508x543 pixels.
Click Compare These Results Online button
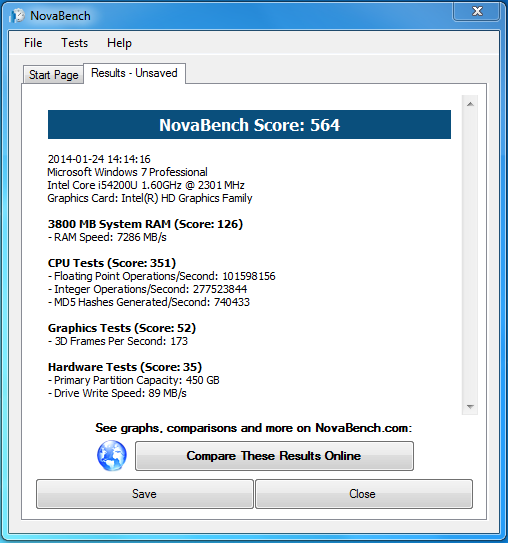point(274,456)
